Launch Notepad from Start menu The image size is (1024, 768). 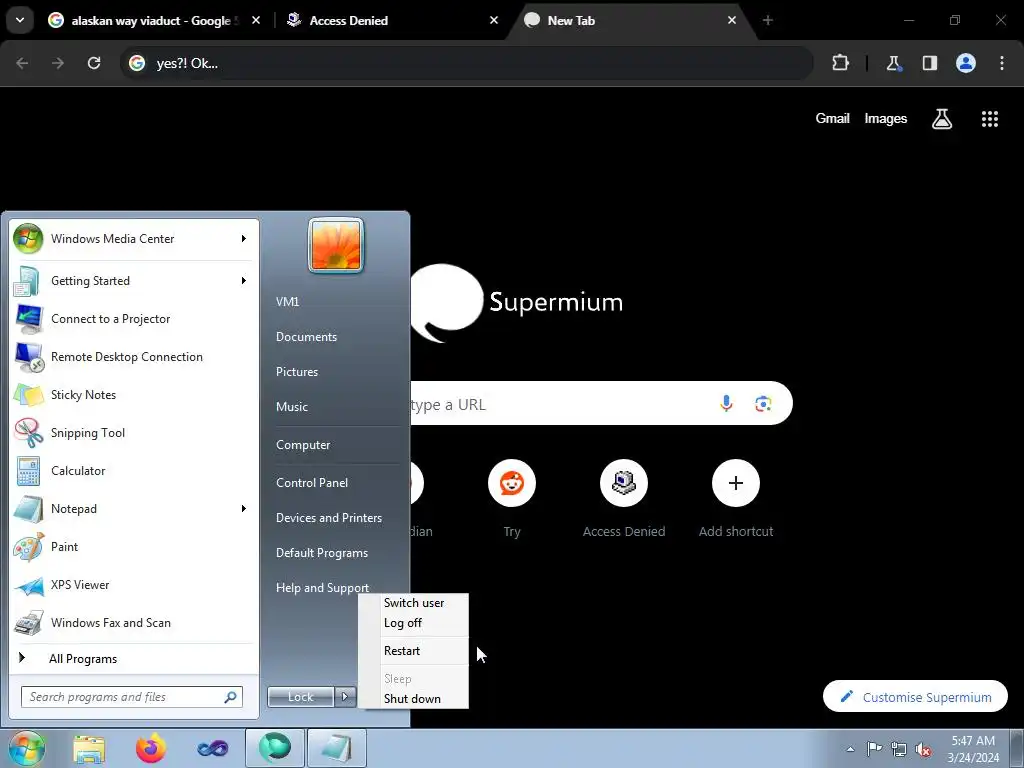[134, 509]
